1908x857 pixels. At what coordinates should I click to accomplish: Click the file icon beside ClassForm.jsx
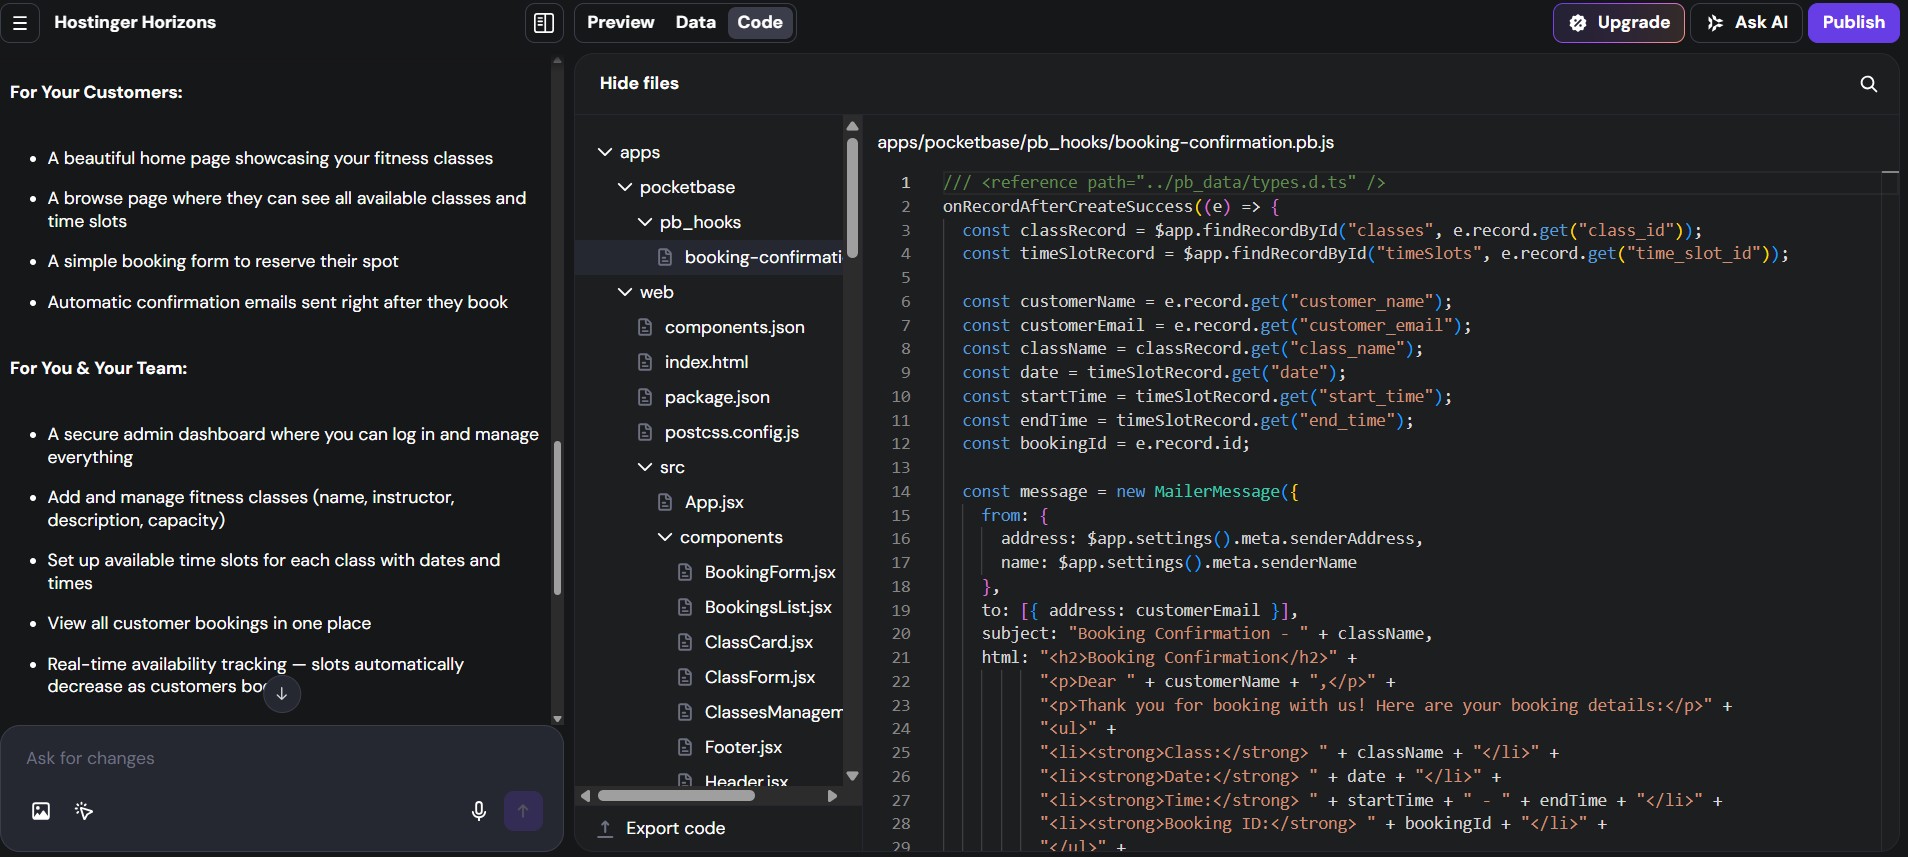coord(685,677)
